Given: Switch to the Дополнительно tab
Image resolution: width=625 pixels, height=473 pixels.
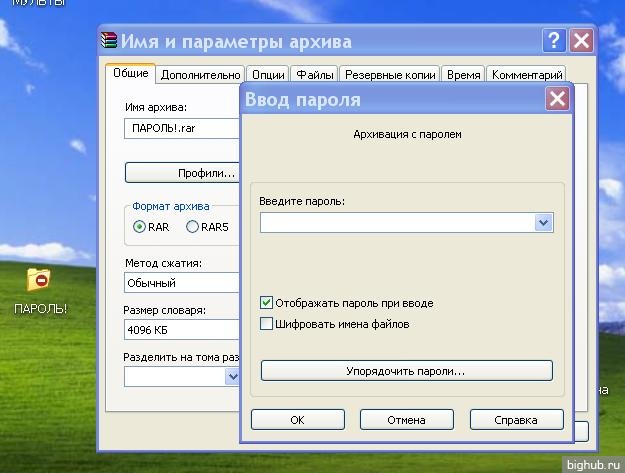Looking at the screenshot, I should tap(200, 75).
